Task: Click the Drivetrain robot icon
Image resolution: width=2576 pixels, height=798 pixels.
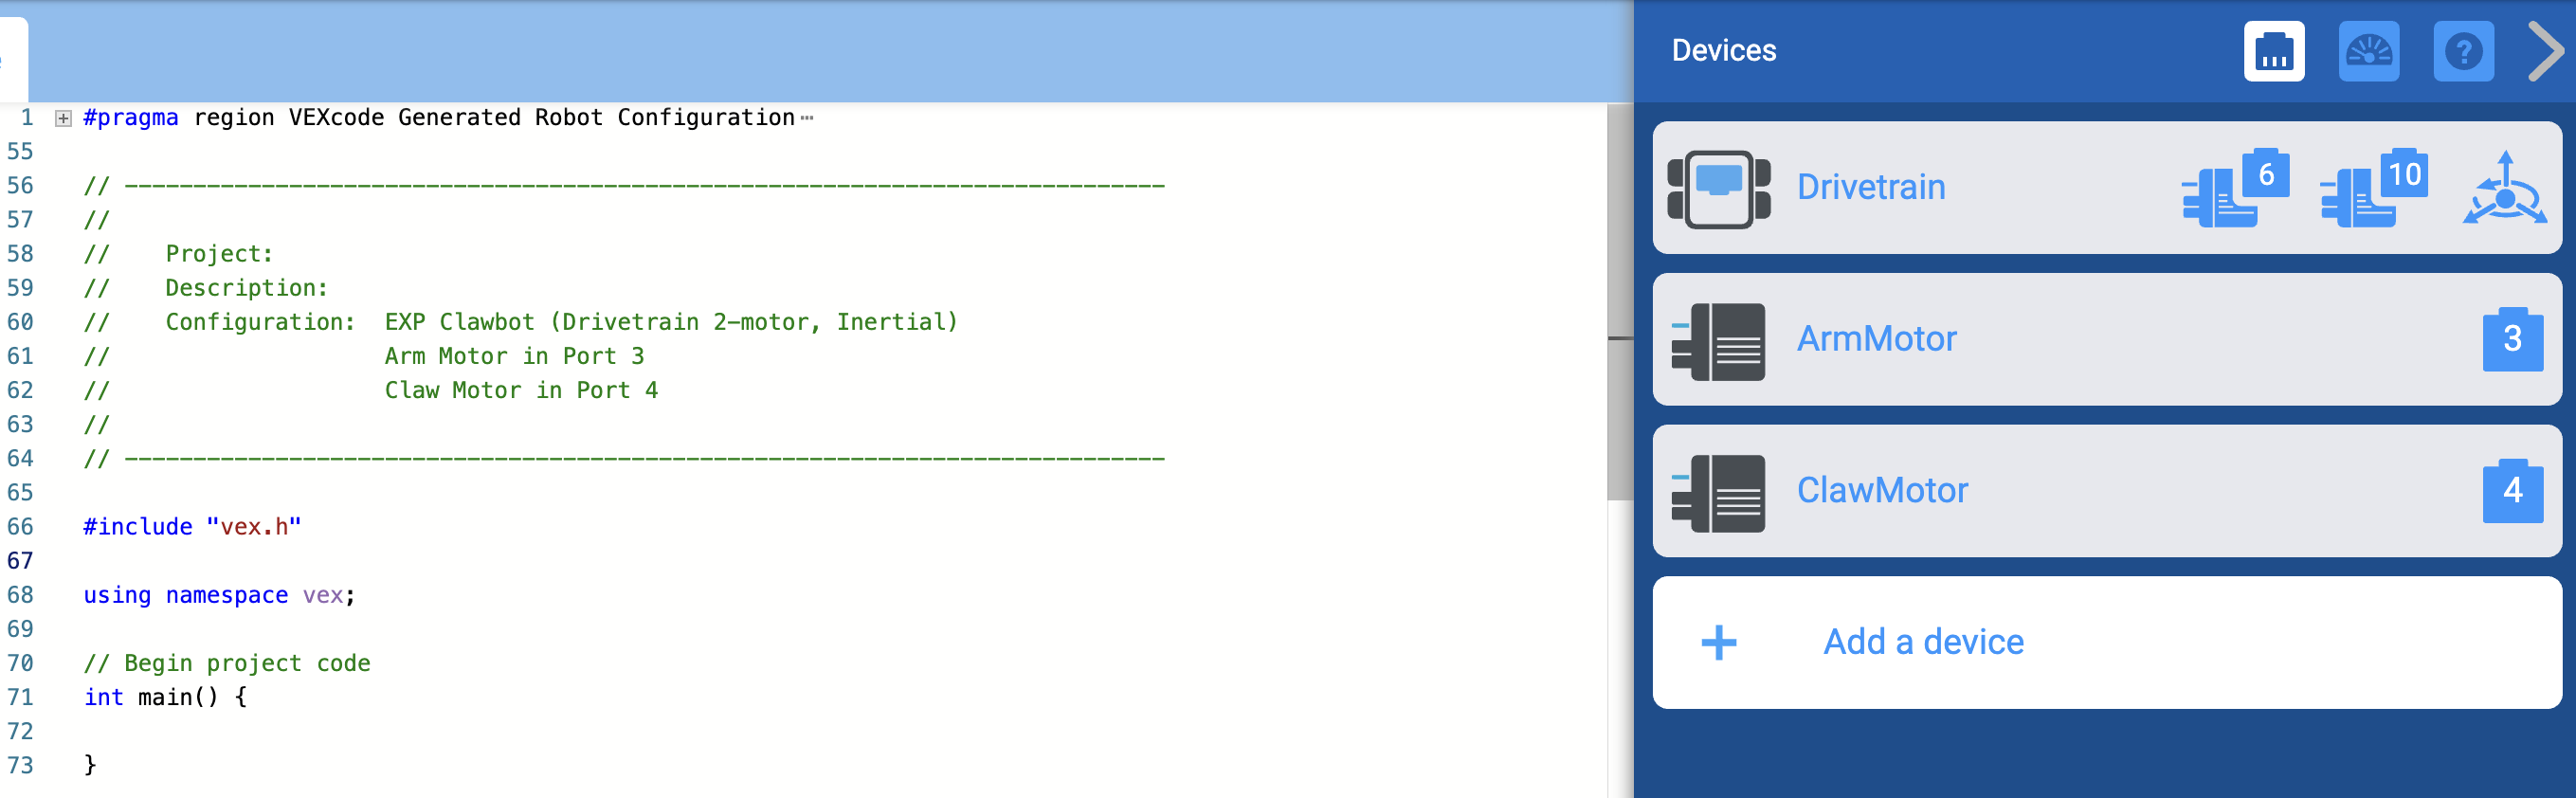Action: pos(1718,189)
